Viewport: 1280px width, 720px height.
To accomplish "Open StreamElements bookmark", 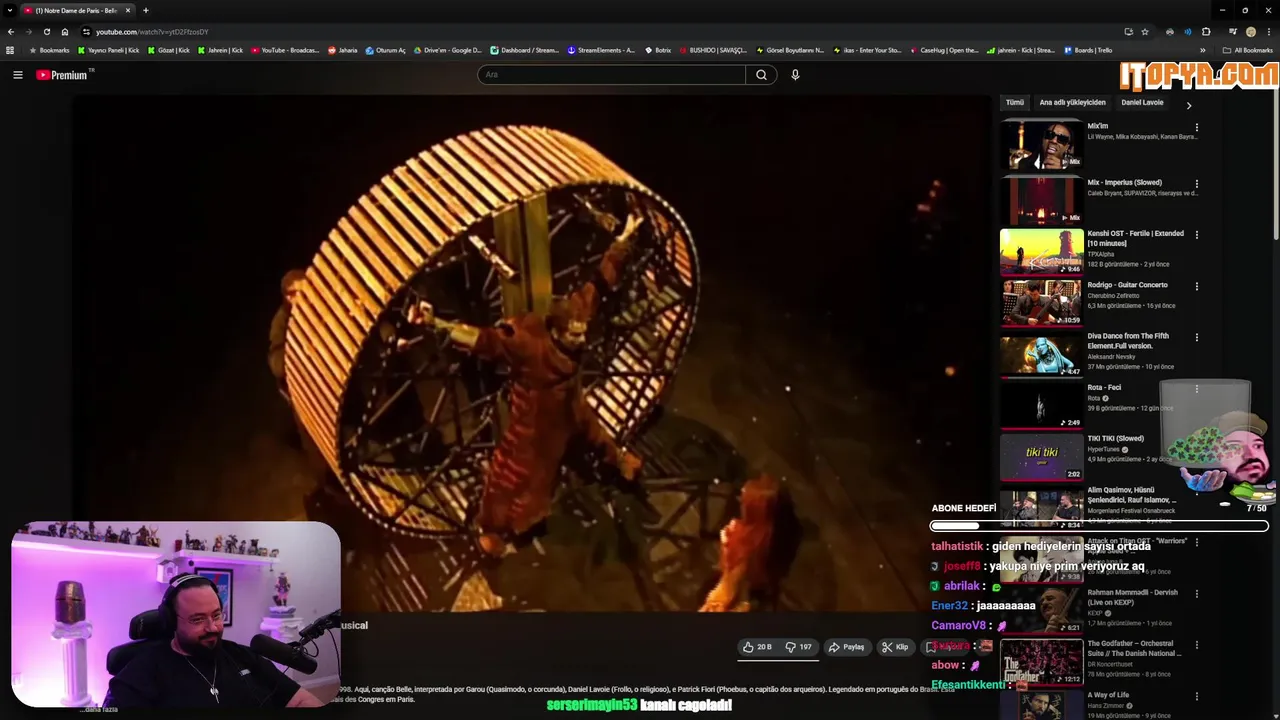I will [x=601, y=50].
